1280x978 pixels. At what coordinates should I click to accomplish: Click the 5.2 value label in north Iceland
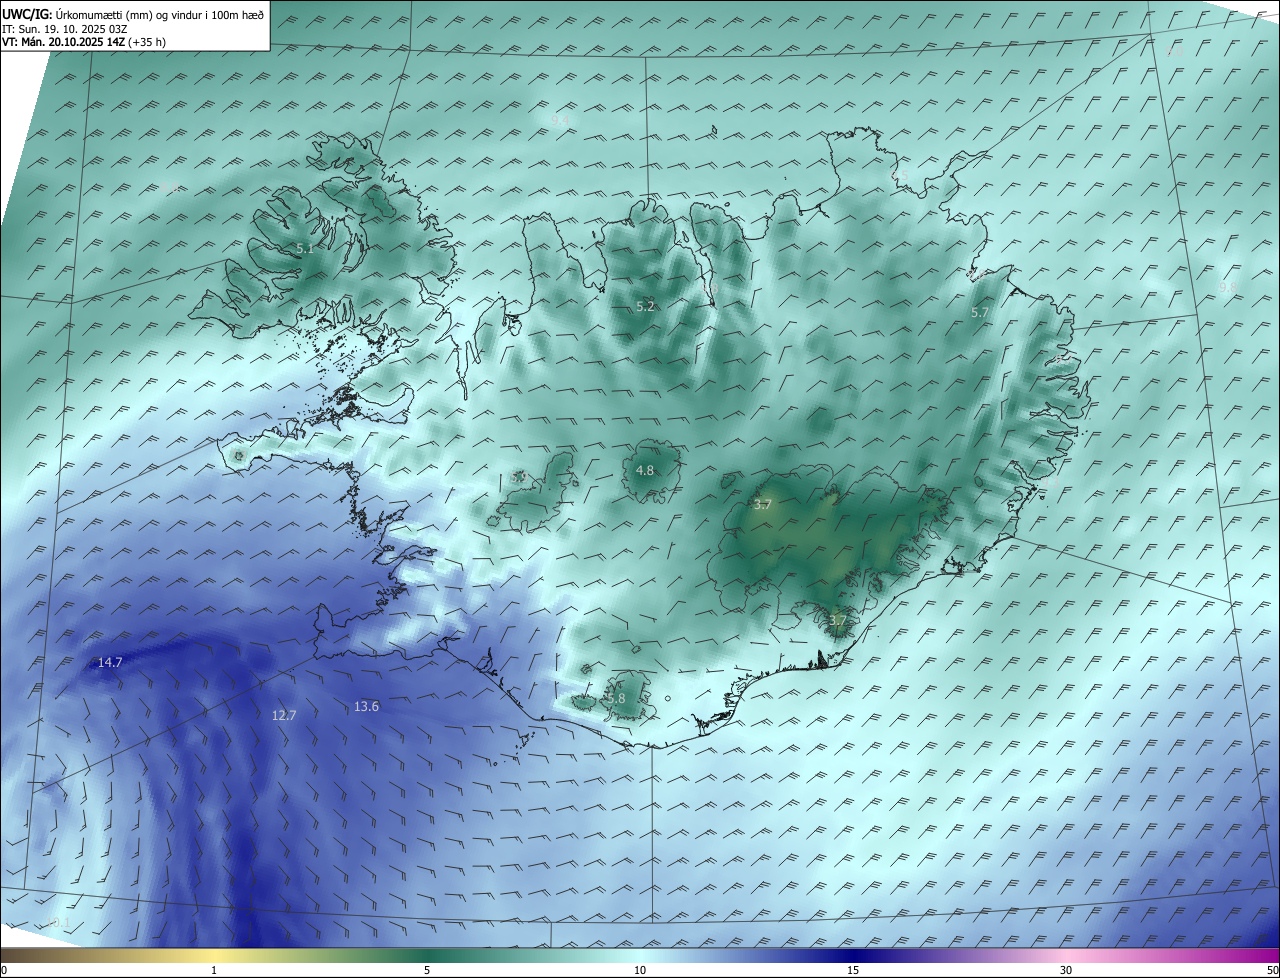click(645, 306)
